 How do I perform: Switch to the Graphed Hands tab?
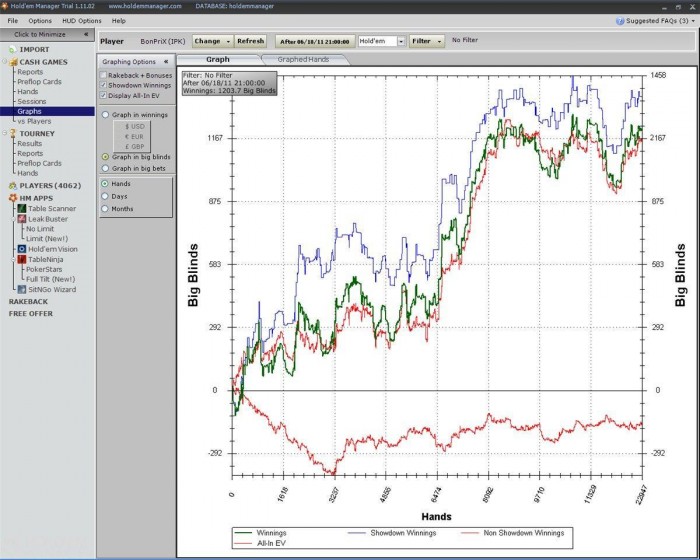click(306, 60)
